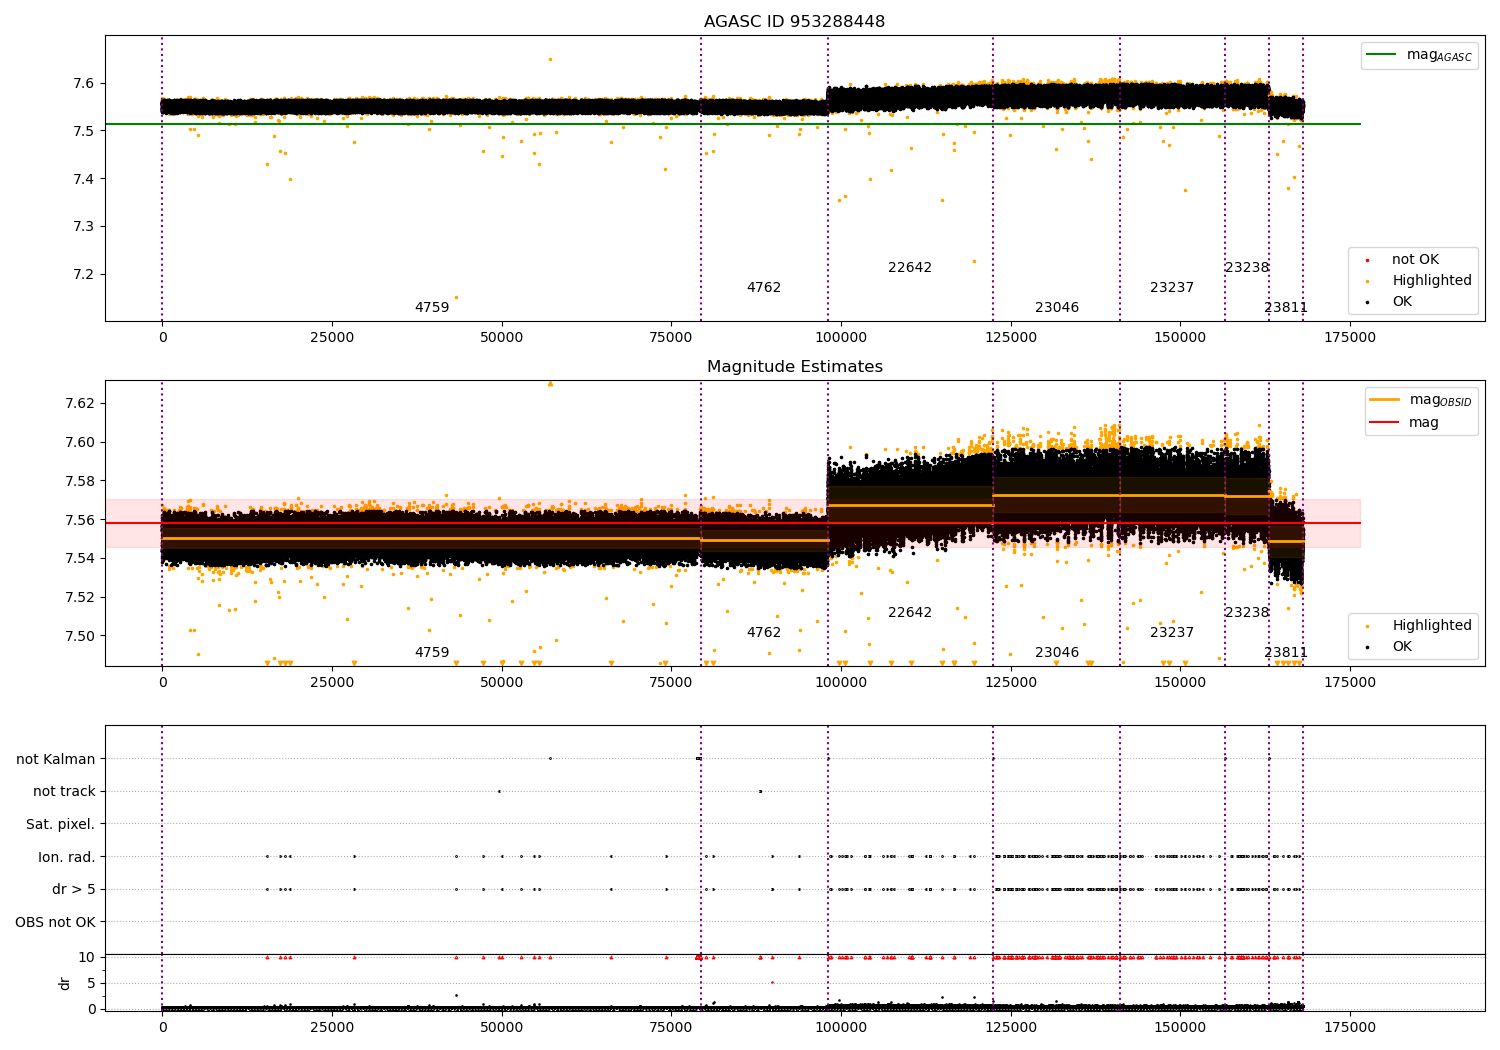This screenshot has height=1050, width=1500.
Task: Click the 50000 x-tick under the bottom plot
Action: 502,1026
